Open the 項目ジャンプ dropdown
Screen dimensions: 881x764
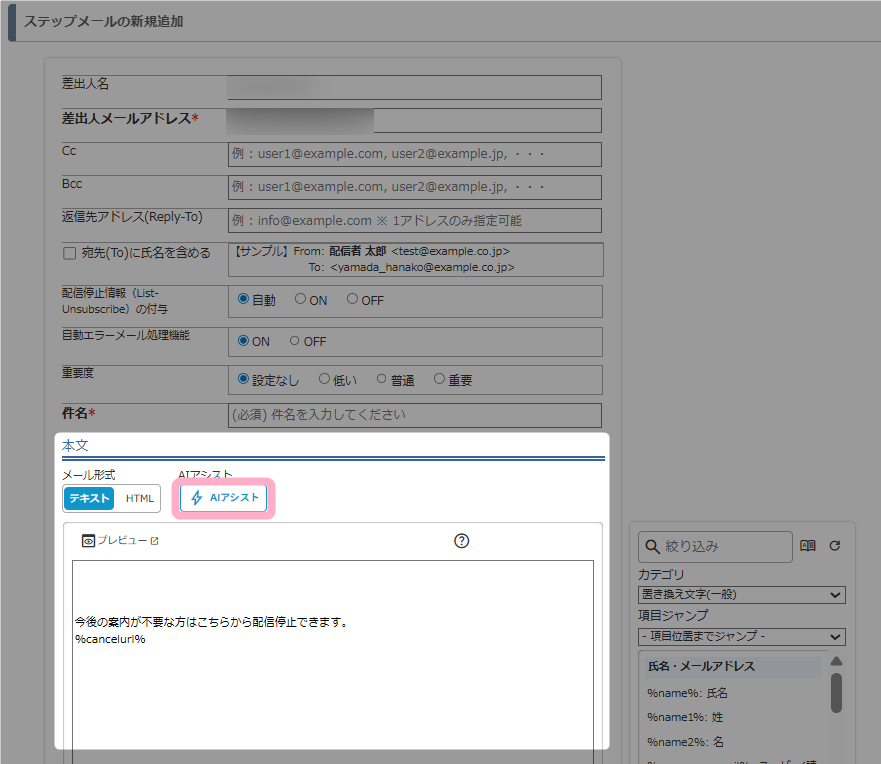[x=741, y=636]
